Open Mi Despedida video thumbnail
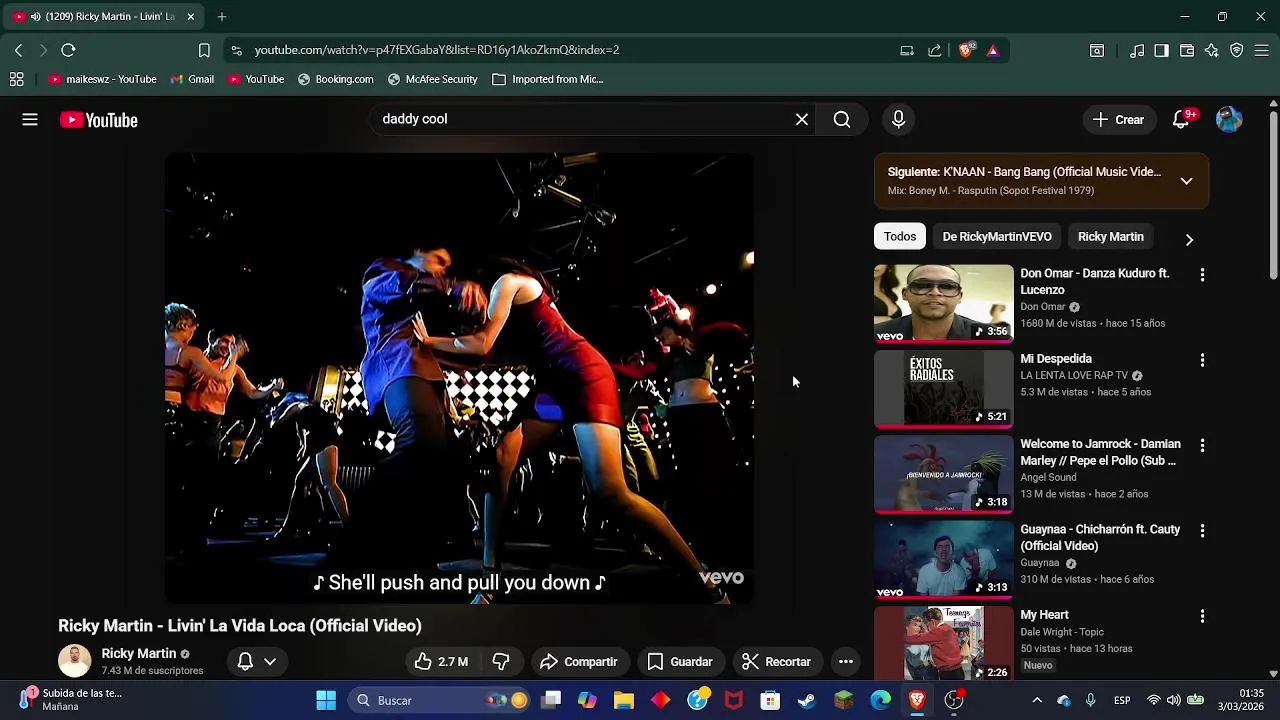 [x=943, y=388]
